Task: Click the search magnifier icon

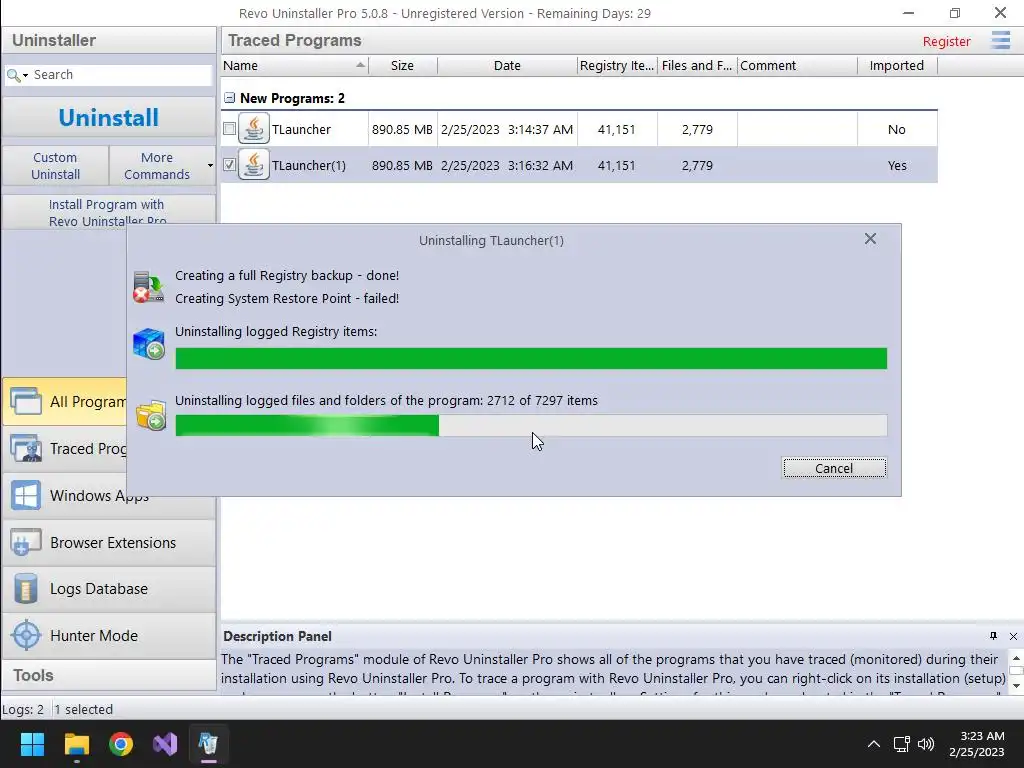Action: (x=12, y=75)
